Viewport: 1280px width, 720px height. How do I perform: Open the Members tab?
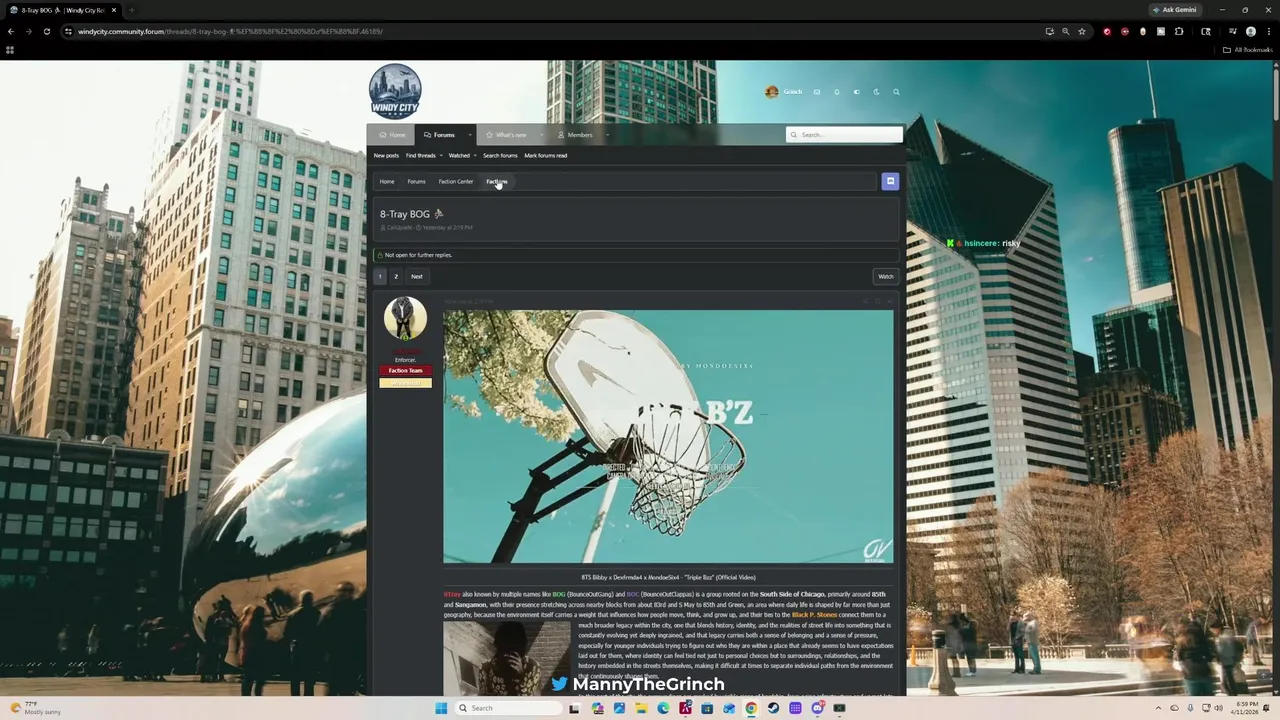(575, 135)
